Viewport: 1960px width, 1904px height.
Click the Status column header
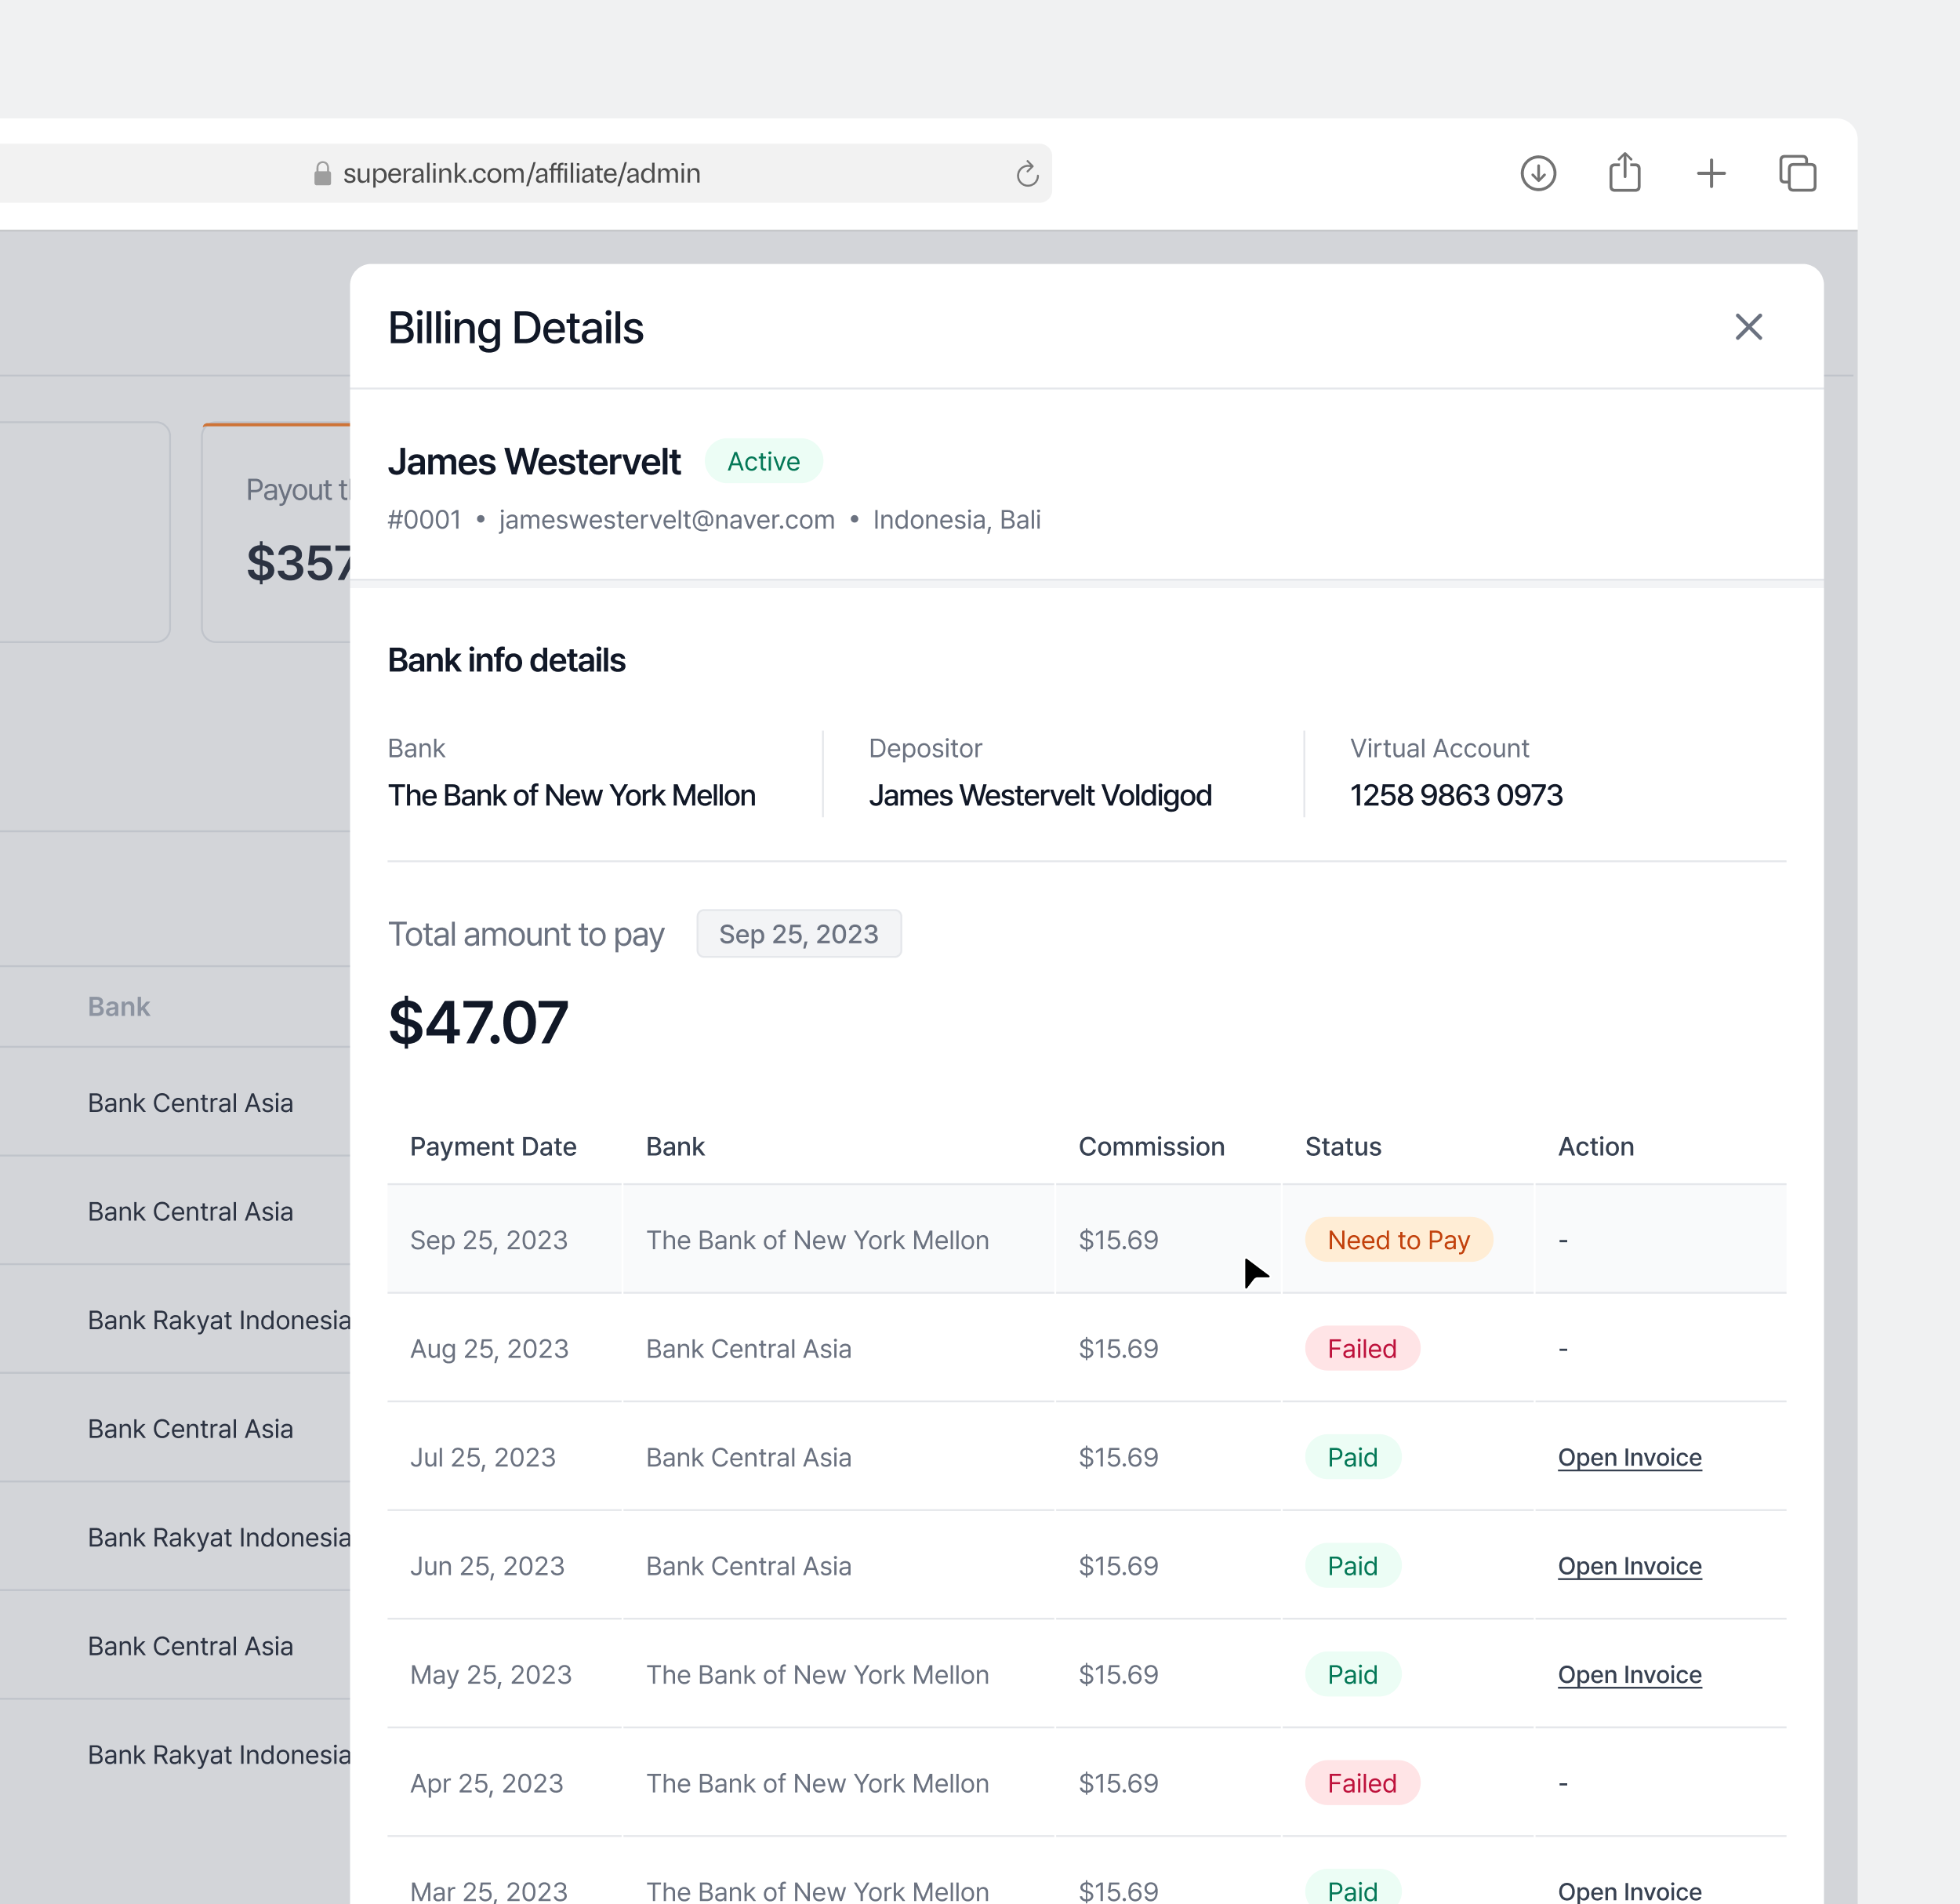(1343, 1146)
